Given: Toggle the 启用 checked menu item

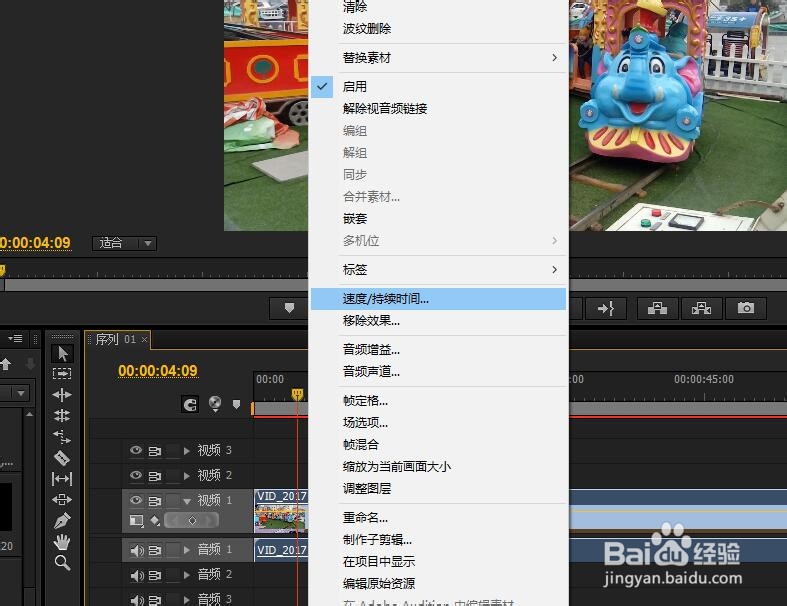Looking at the screenshot, I should (439, 86).
